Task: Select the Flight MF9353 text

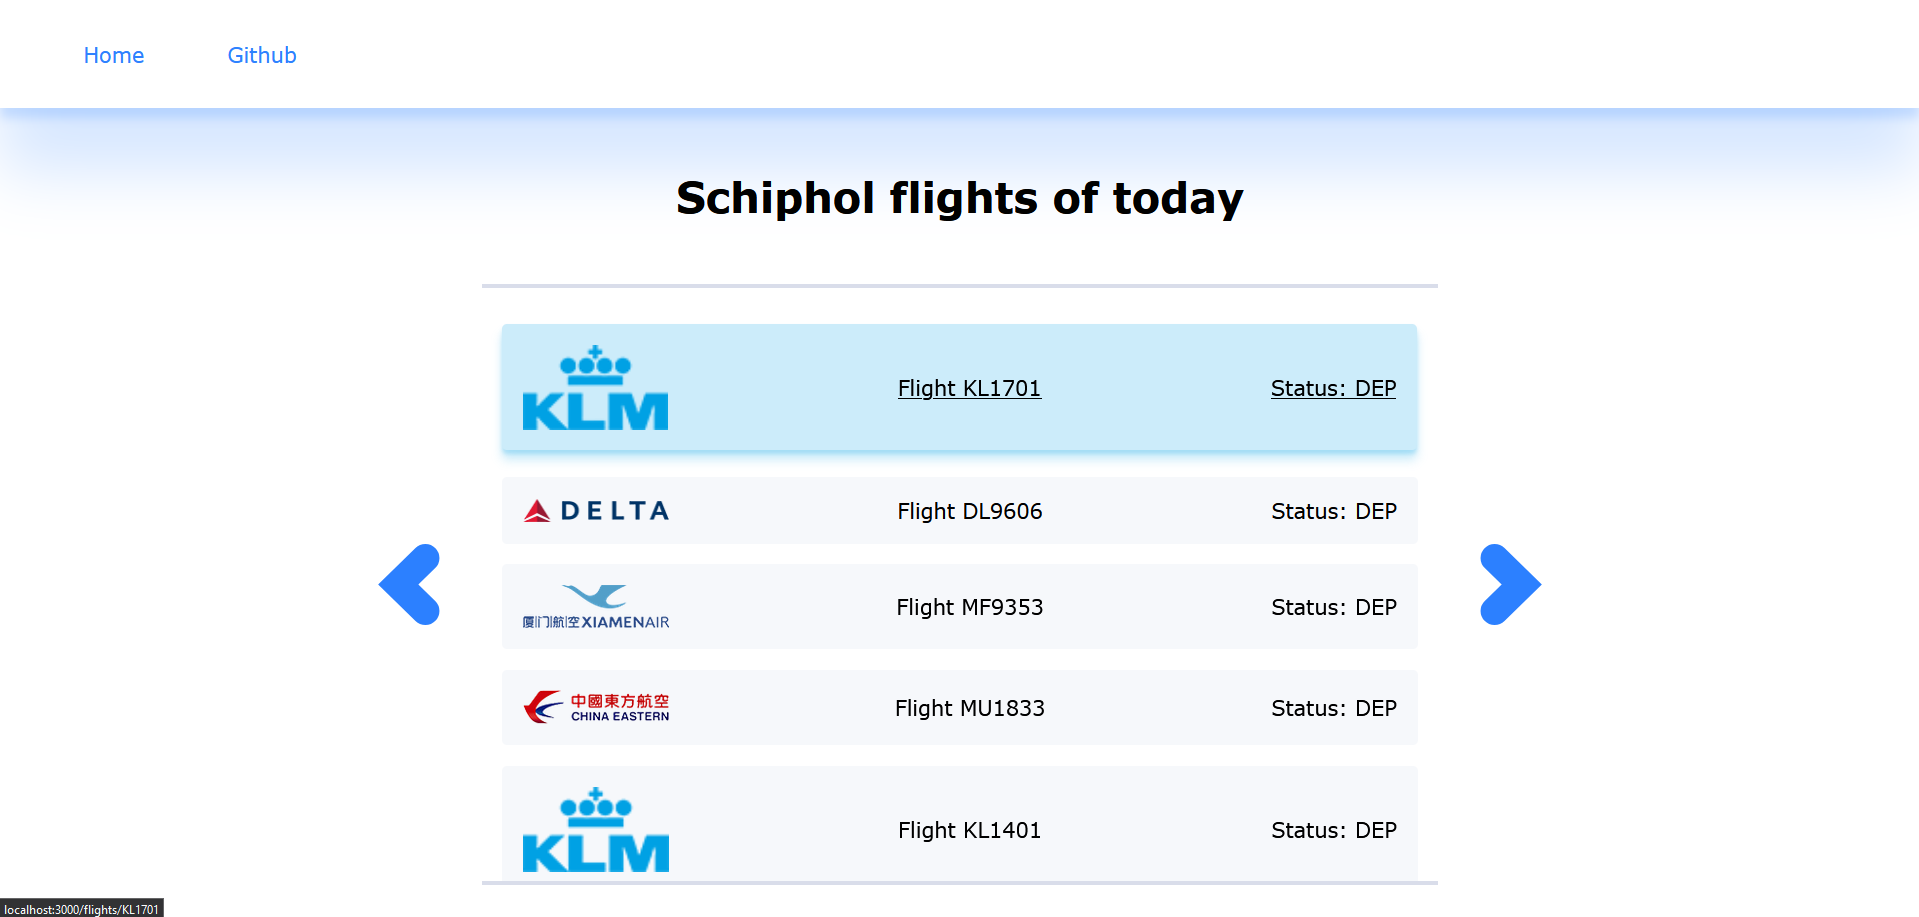Action: pos(969,607)
